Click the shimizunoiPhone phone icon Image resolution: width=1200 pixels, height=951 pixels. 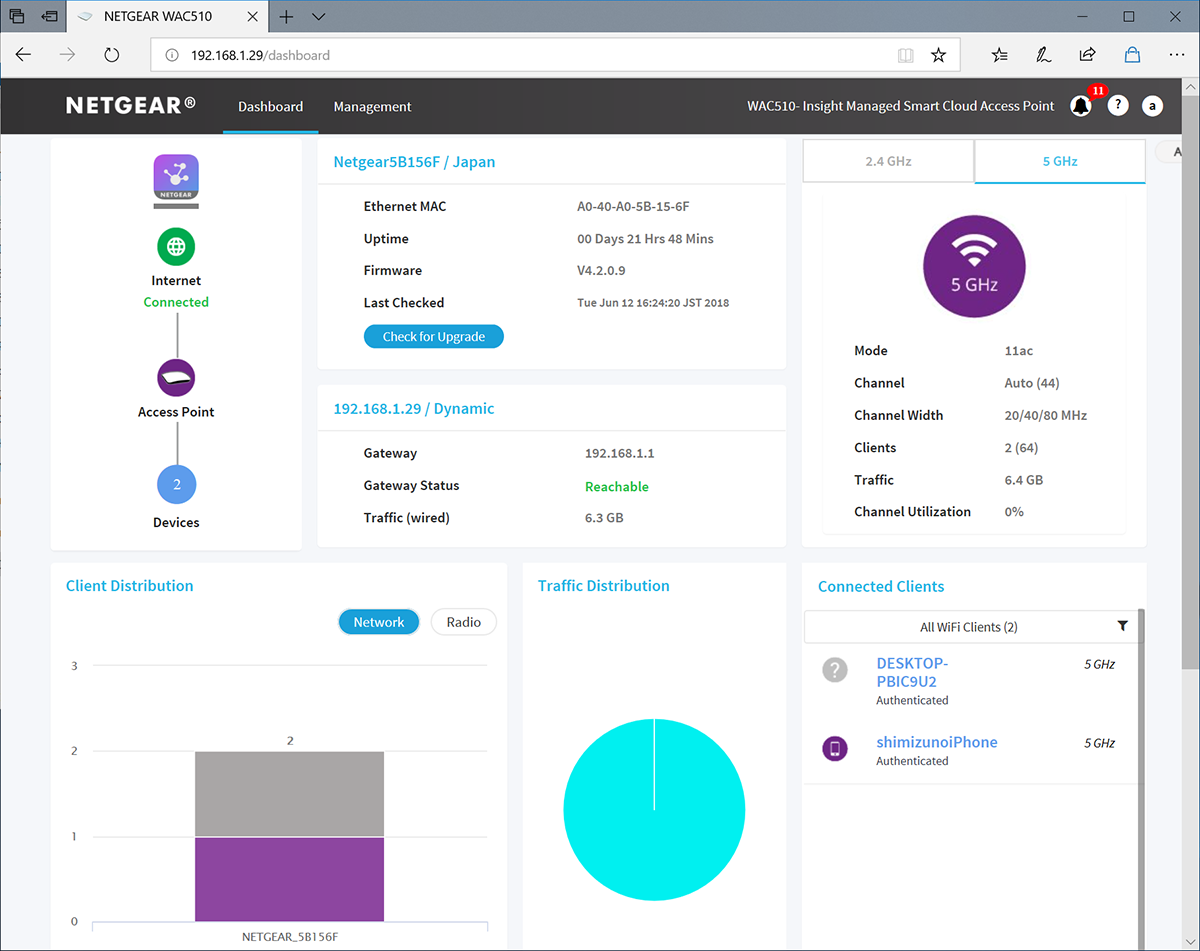click(835, 748)
